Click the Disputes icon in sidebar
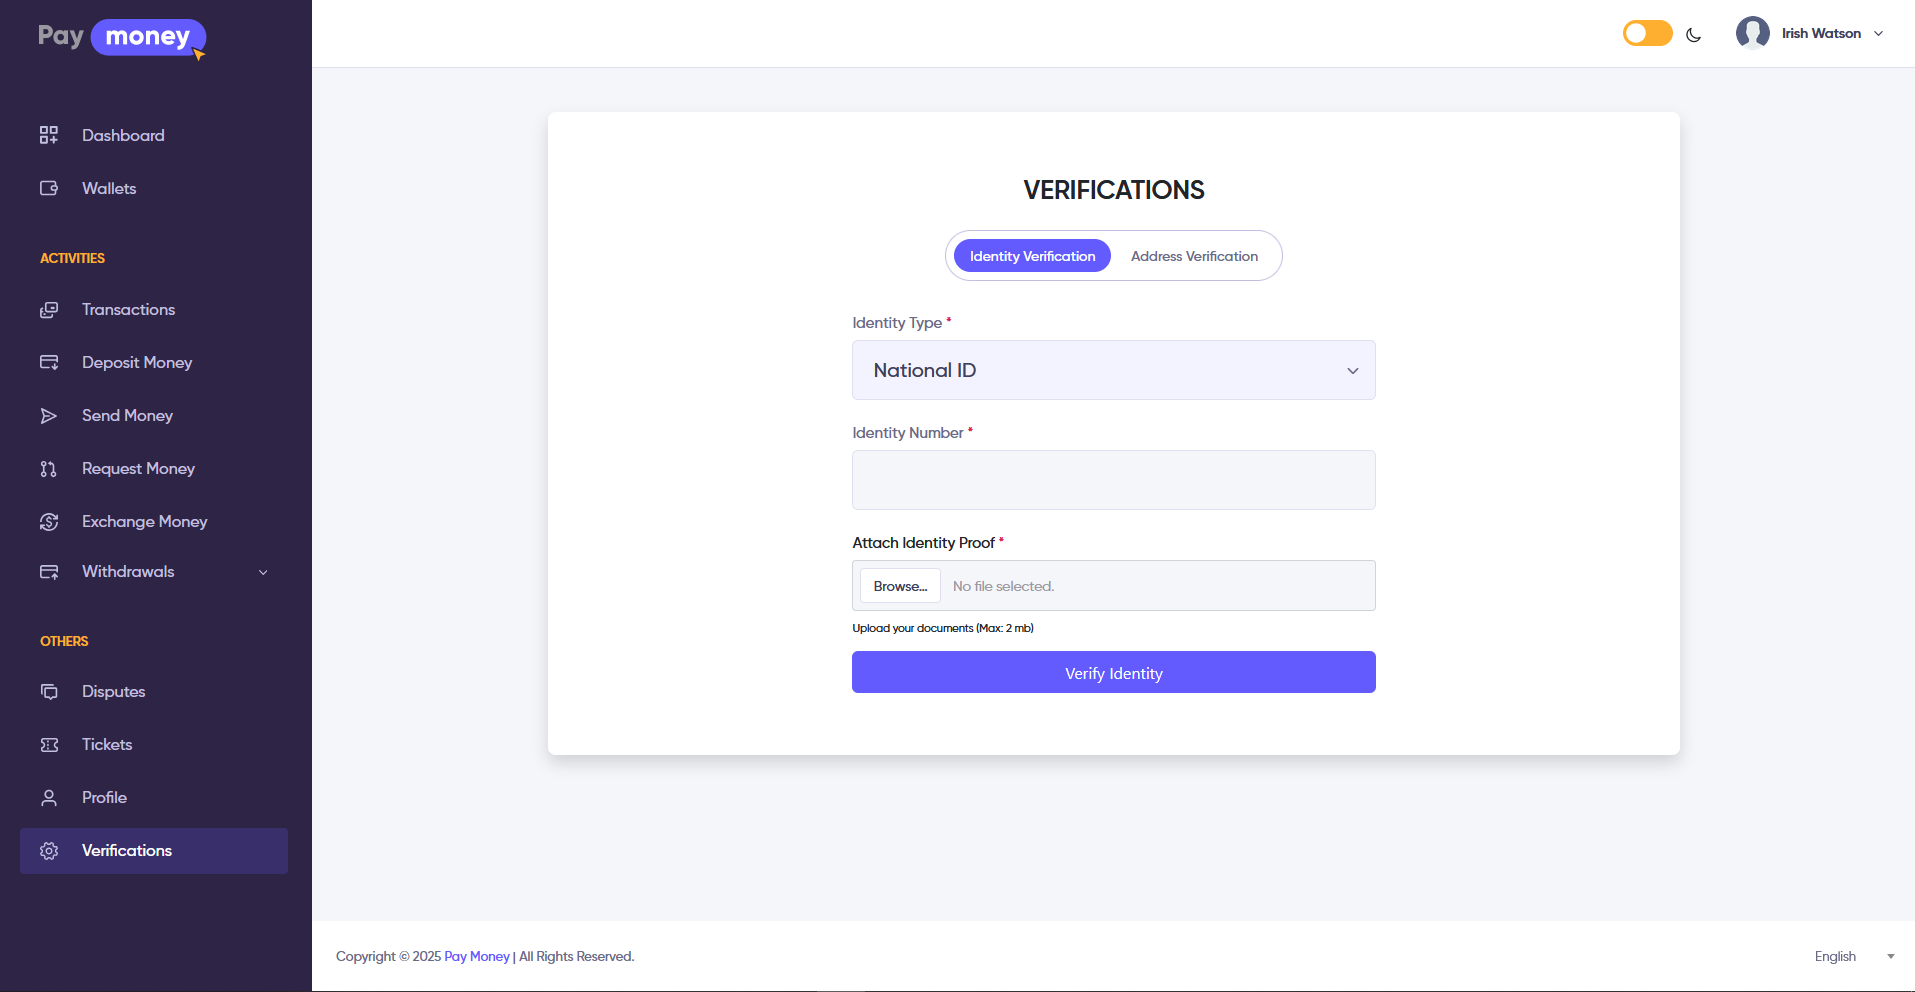 click(49, 692)
